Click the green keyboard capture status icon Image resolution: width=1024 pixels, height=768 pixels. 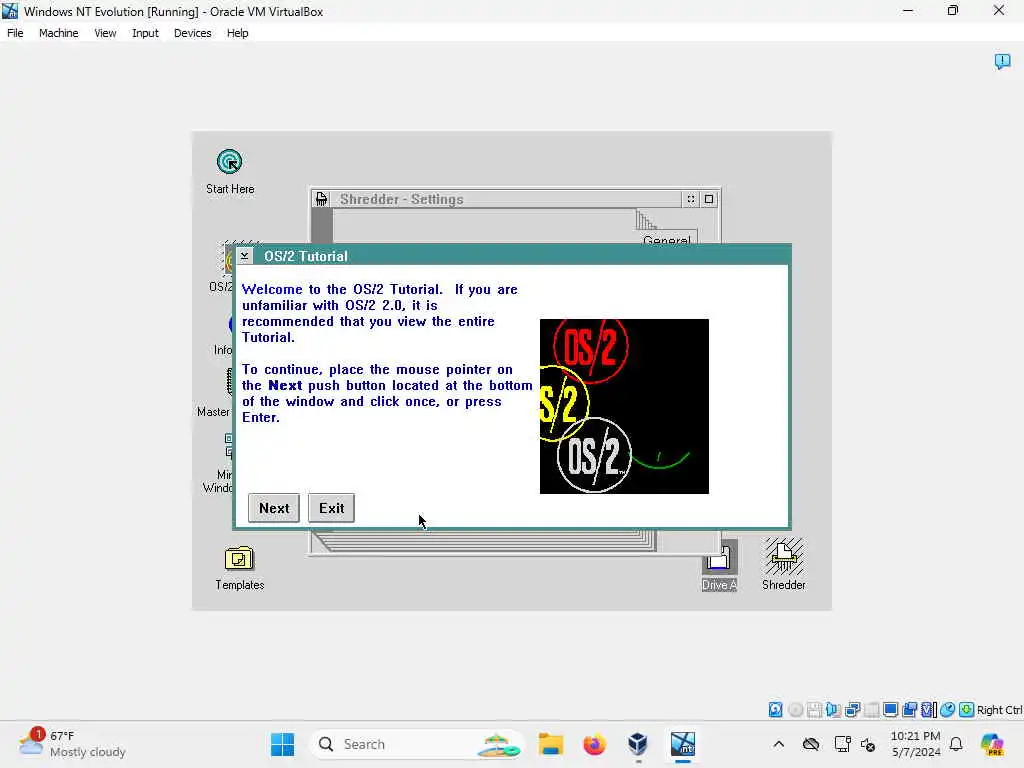pos(967,710)
